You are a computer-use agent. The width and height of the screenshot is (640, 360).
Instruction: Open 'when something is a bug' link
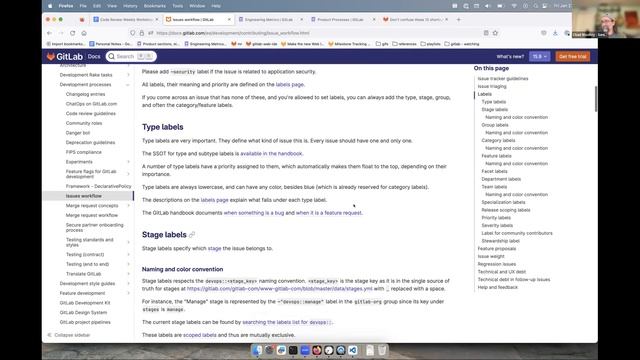pyautogui.click(x=253, y=213)
